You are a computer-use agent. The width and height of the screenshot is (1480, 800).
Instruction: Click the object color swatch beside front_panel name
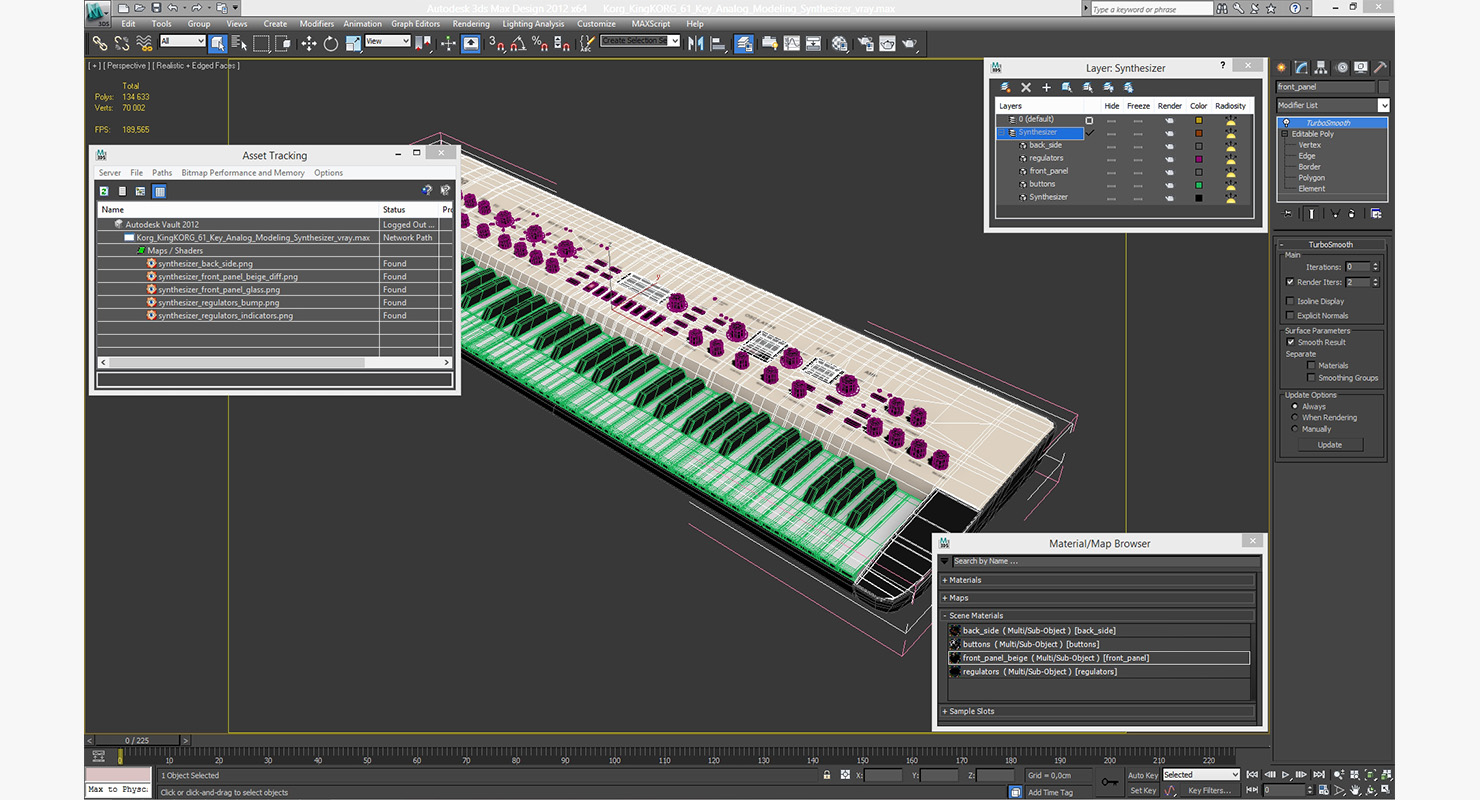[1383, 87]
